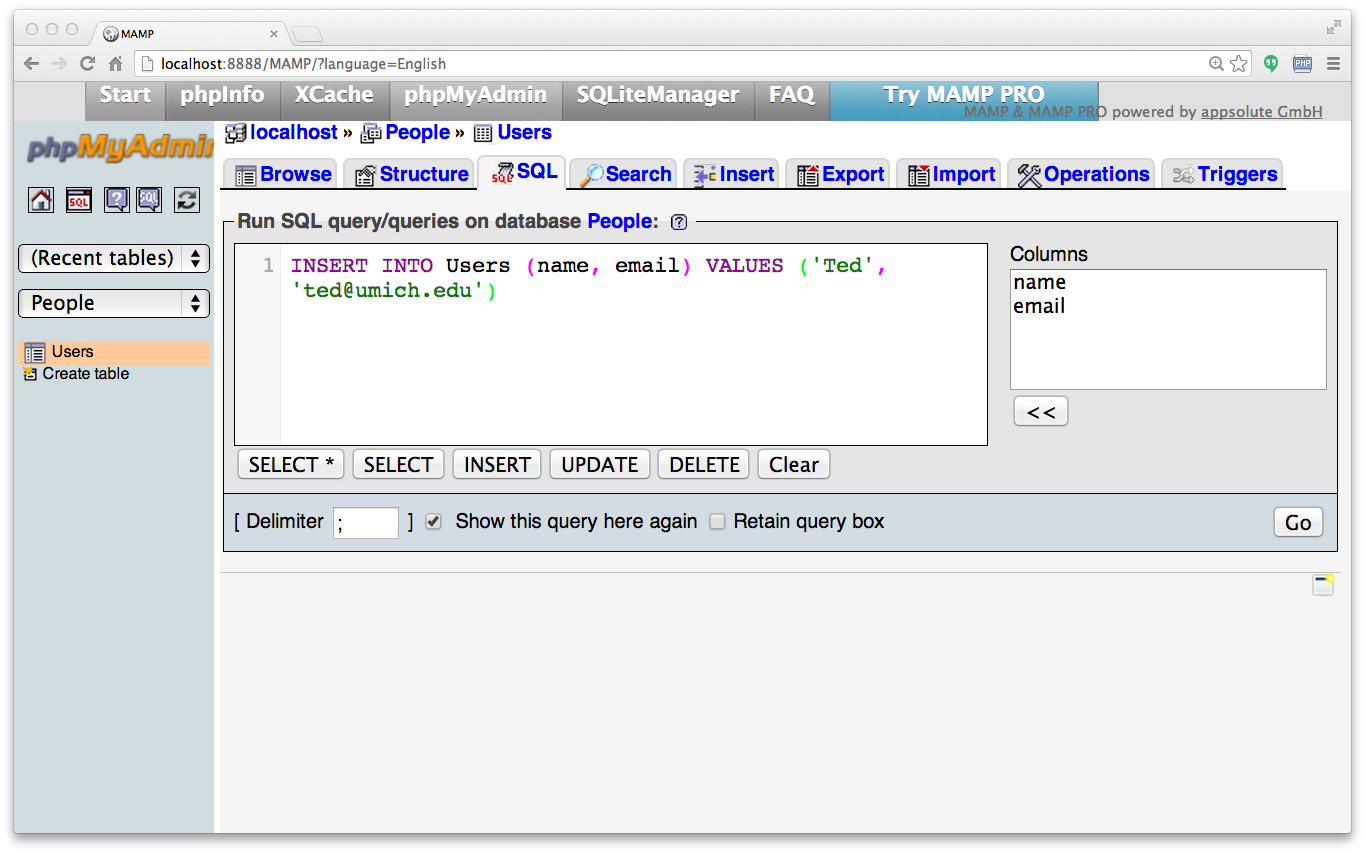1365x853 pixels.
Task: Open the Recent tables dropdown
Action: 114,258
